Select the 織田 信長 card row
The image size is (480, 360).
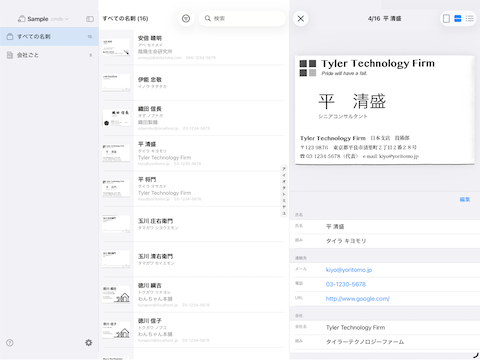pyautogui.click(x=193, y=118)
